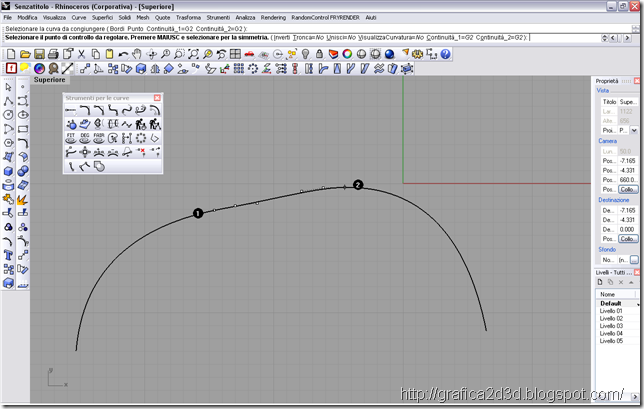Save the model with the floppy disk icon

39,54
